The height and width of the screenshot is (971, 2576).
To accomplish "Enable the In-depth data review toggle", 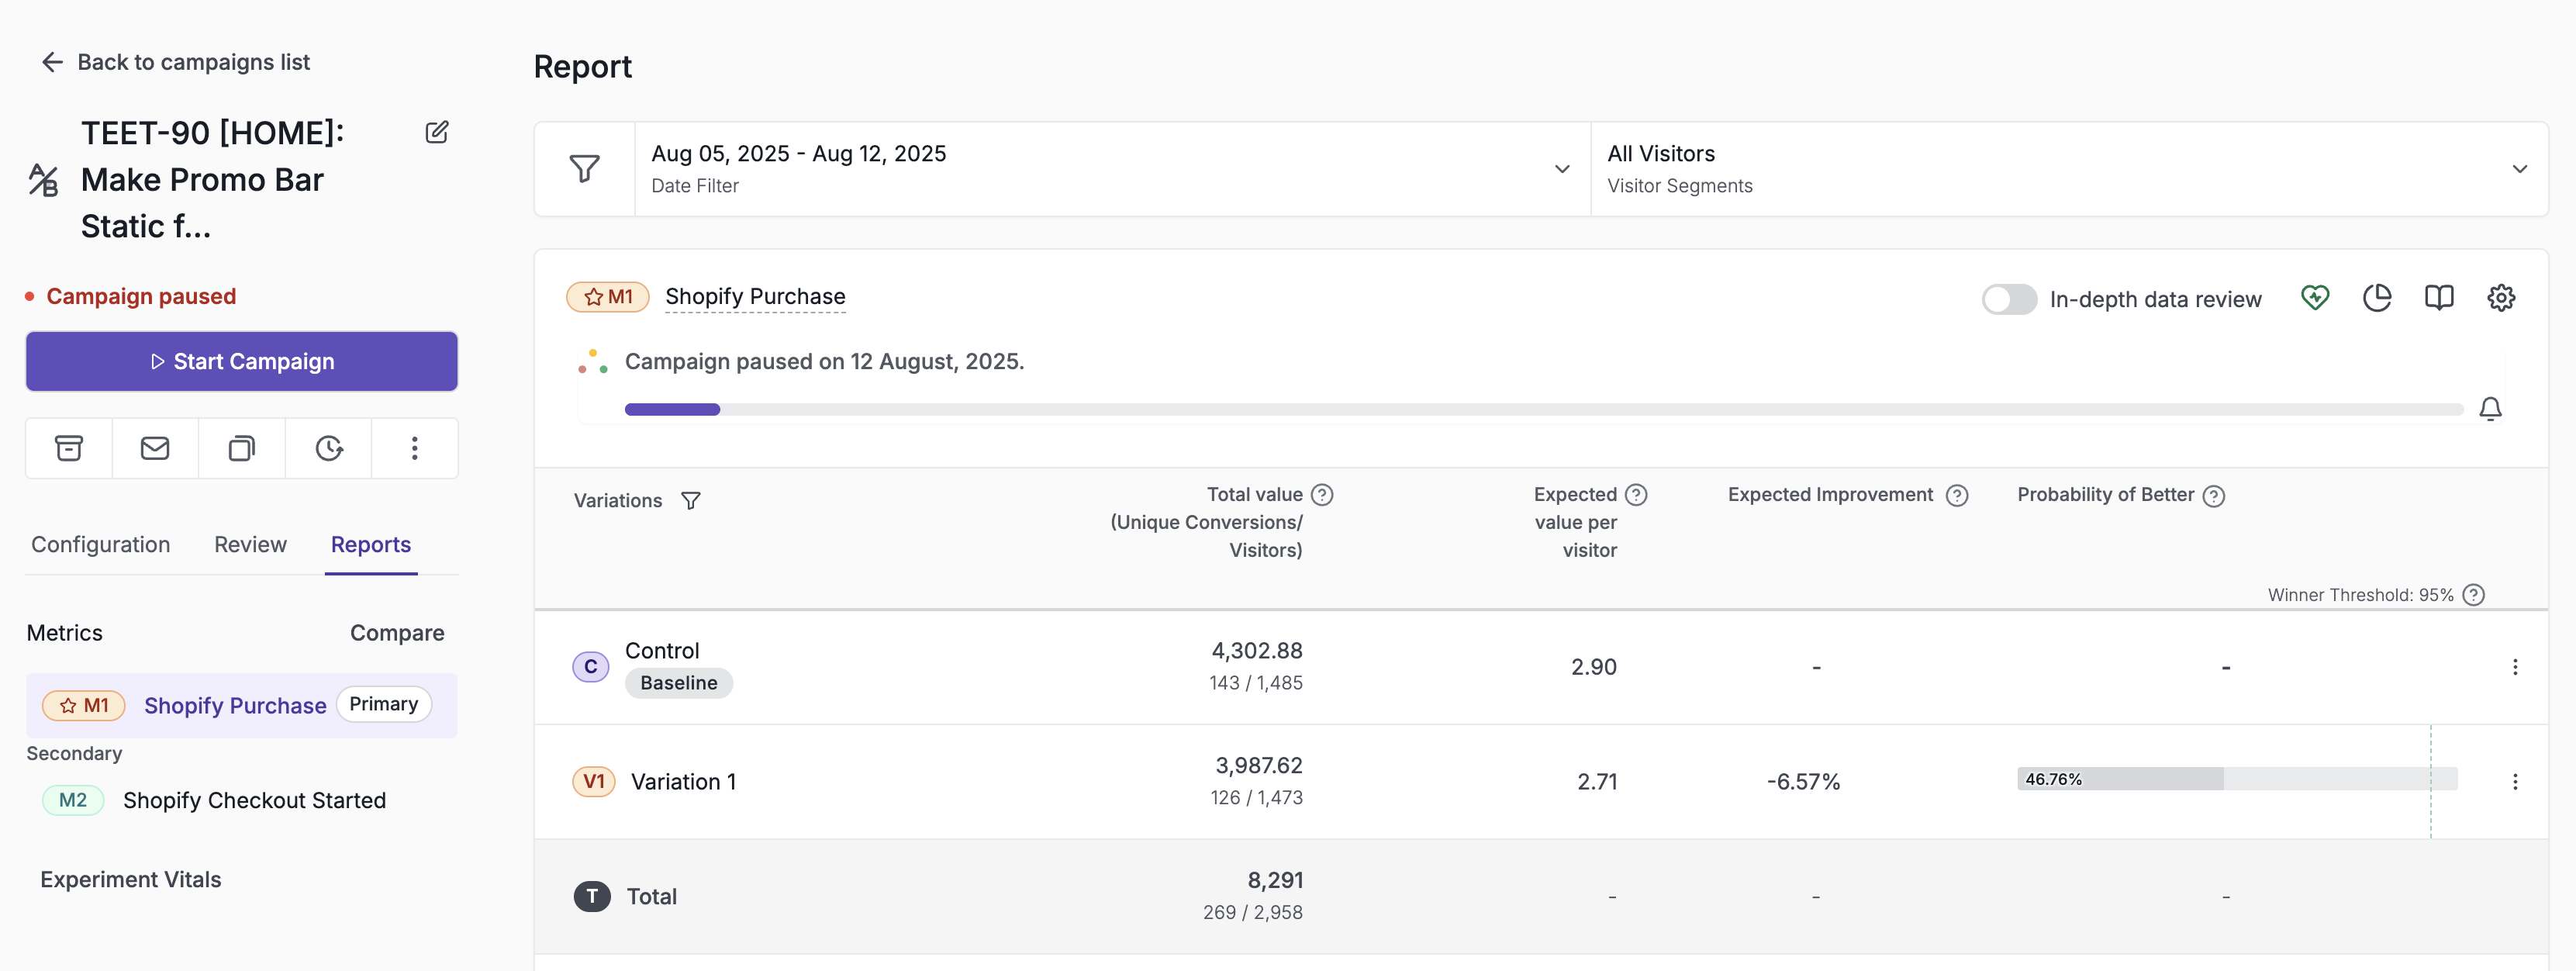I will [x=2009, y=299].
